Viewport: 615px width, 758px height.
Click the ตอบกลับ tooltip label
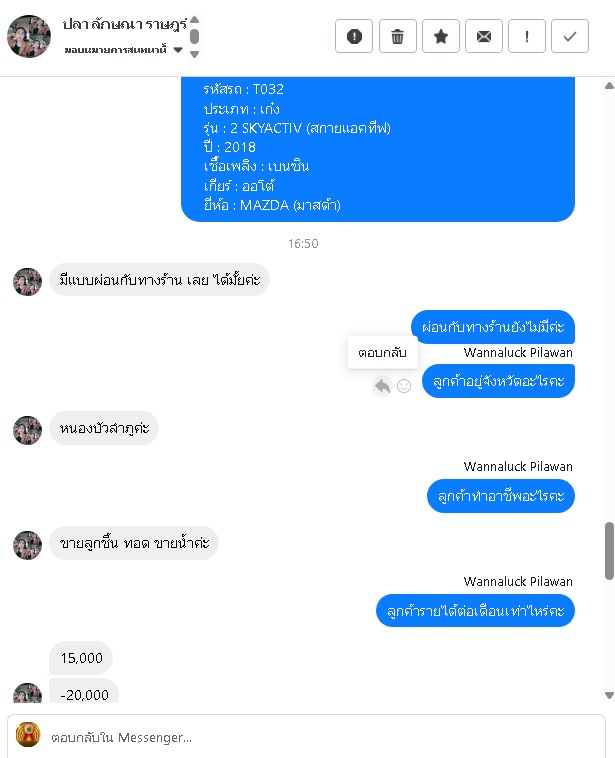[x=382, y=352]
